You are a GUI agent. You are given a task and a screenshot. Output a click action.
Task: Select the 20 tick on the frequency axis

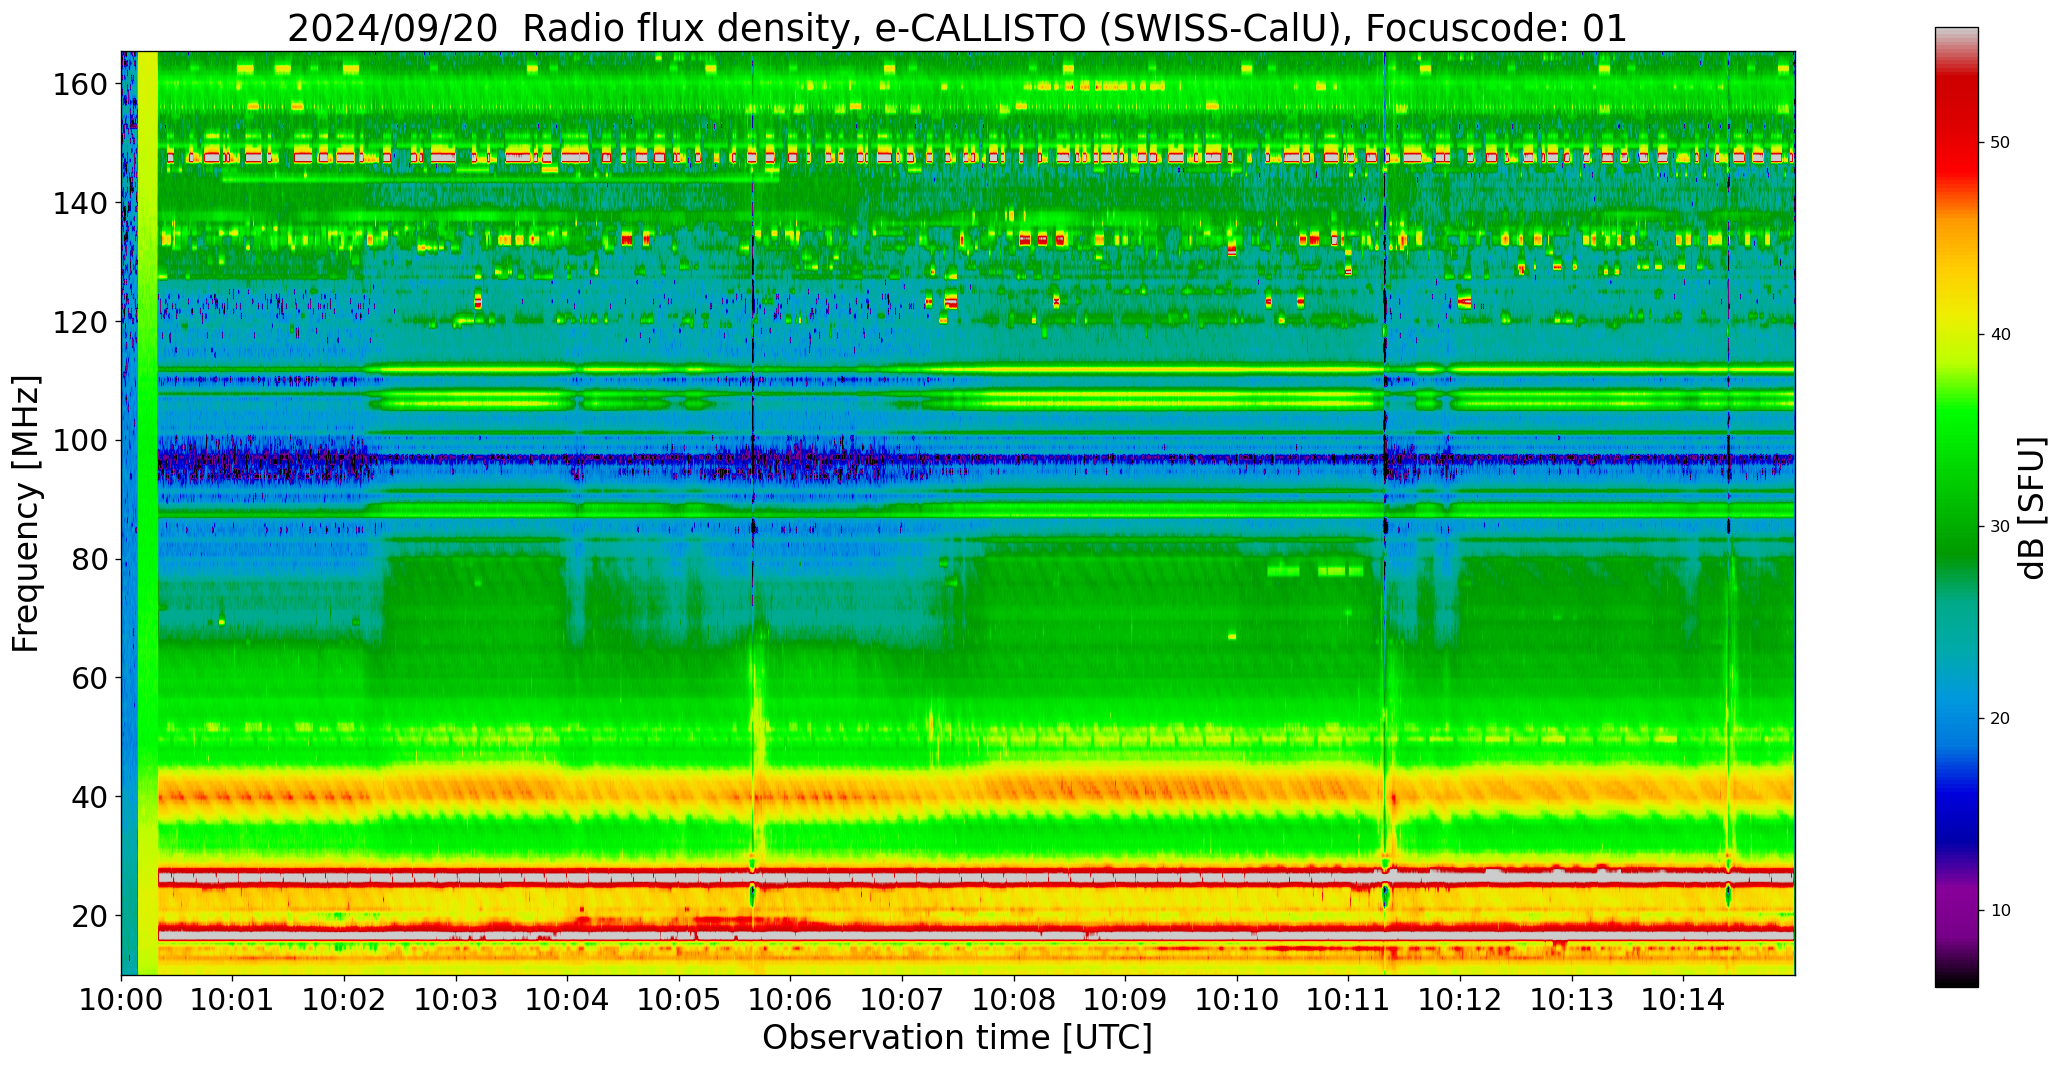[x=89, y=915]
